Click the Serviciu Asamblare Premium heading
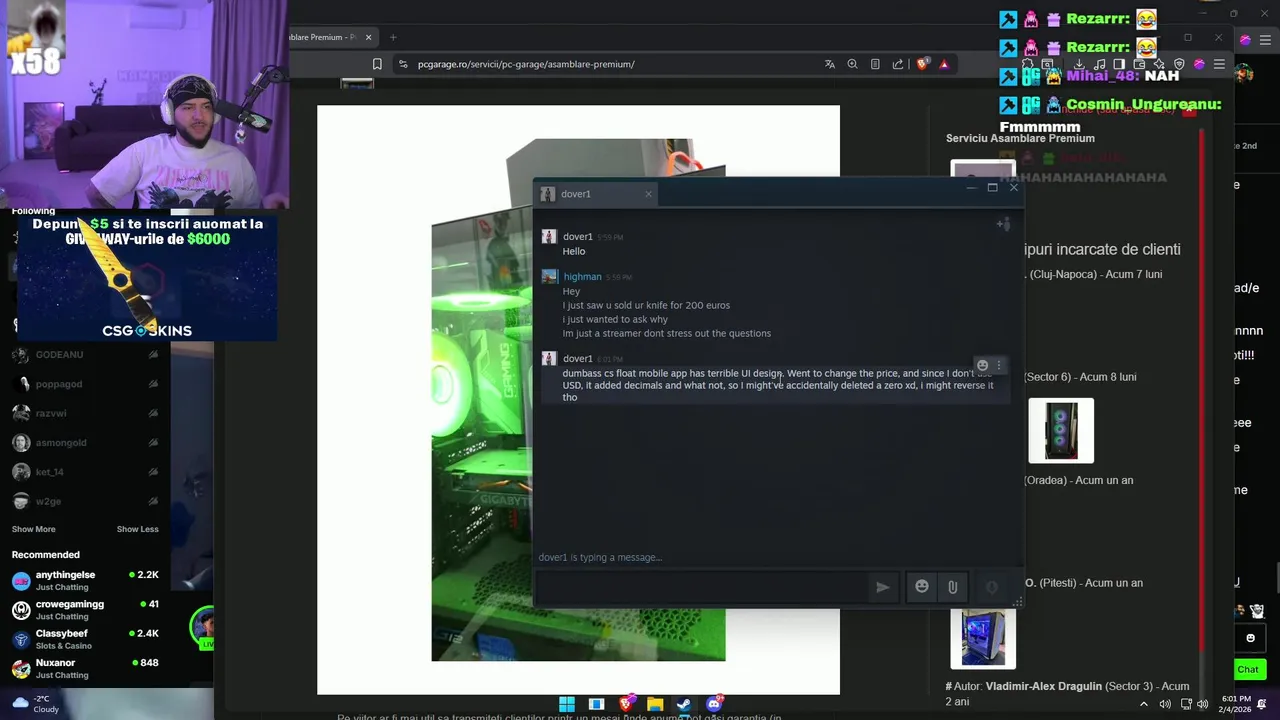1280x720 pixels. [x=1020, y=138]
